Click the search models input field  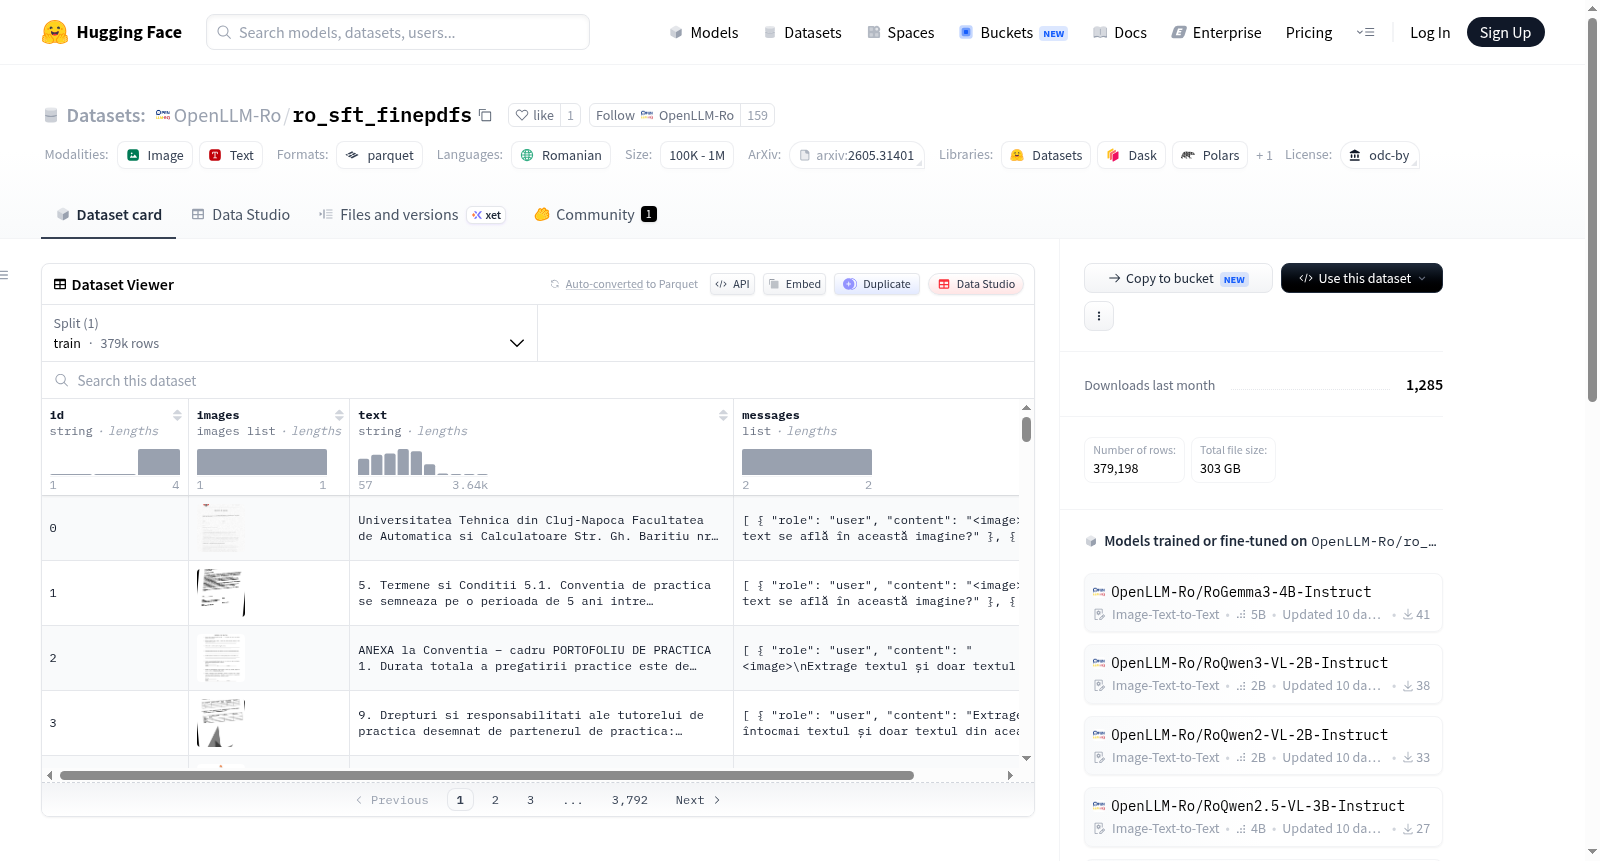click(398, 32)
